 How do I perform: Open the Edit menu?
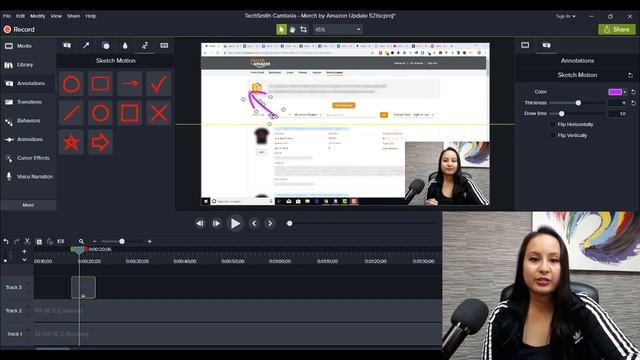click(x=20, y=16)
